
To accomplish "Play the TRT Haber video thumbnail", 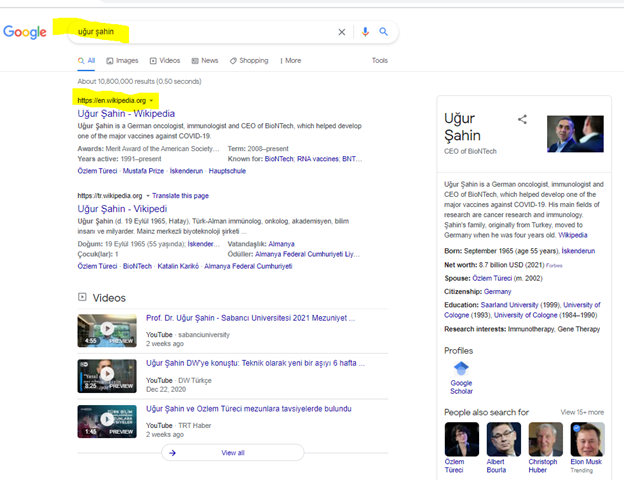I will pos(107,421).
